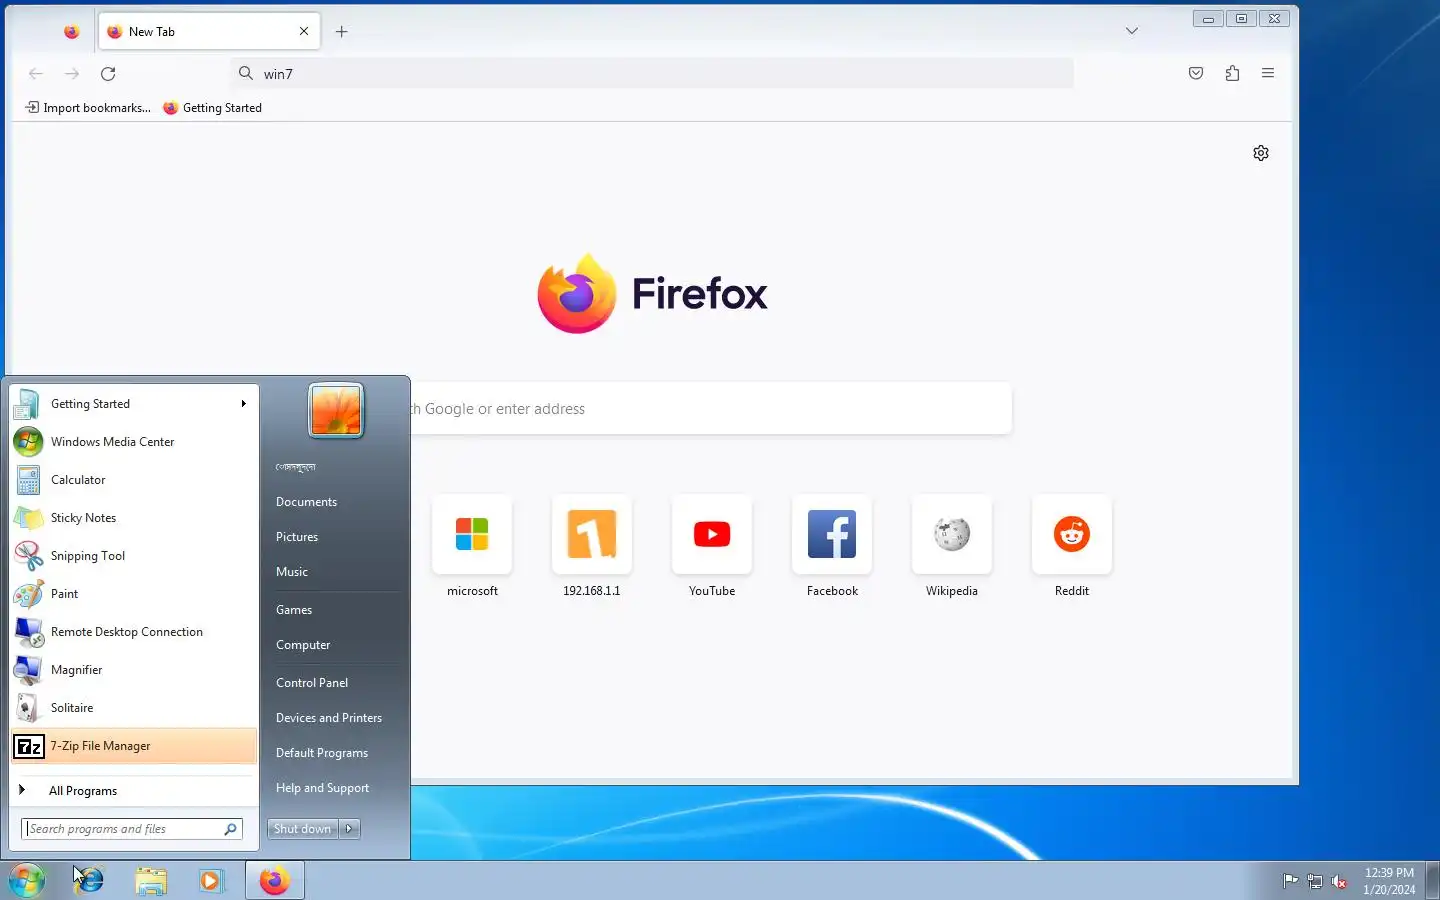This screenshot has width=1440, height=900.
Task: Open Firefox Extensions puzzle icon
Action: point(1232,73)
